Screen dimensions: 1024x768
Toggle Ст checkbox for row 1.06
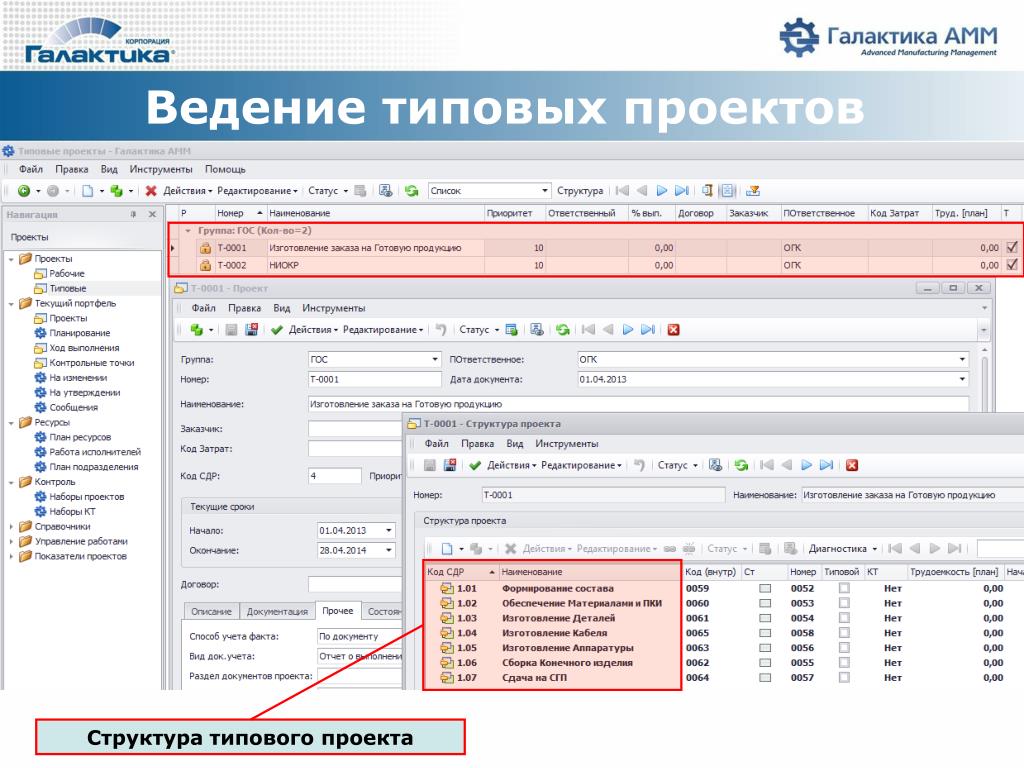point(765,663)
